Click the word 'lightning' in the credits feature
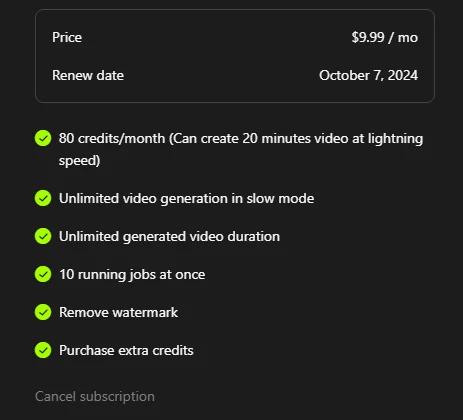463x420 pixels. click(395, 138)
